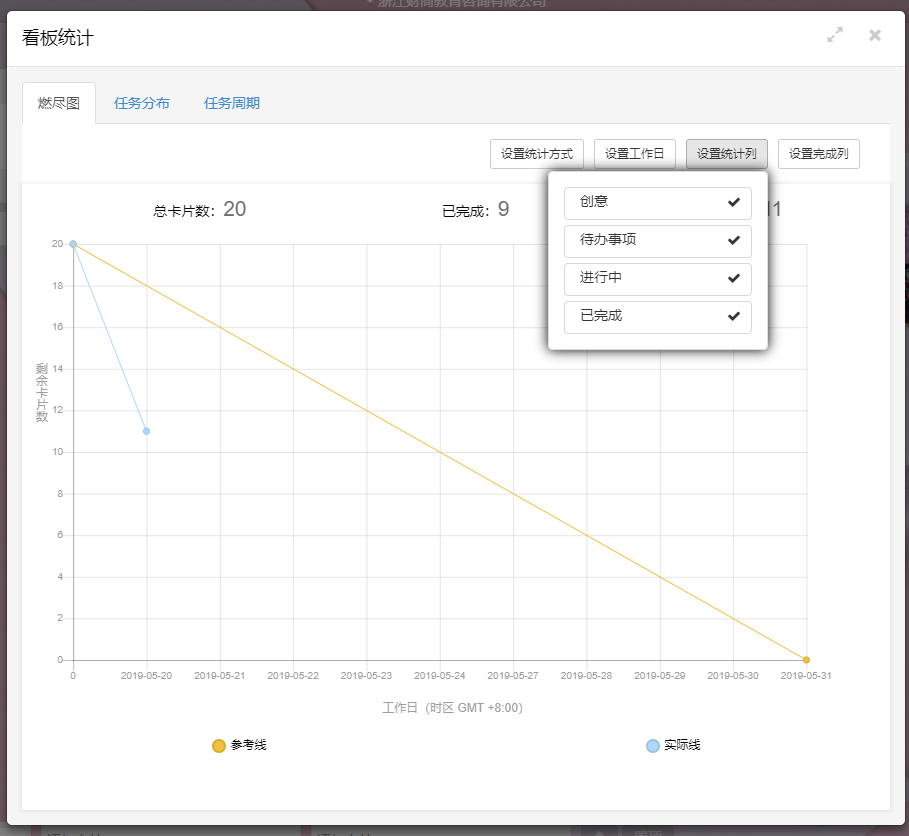Close the 看板统计 dialog
909x836 pixels.
click(875, 35)
